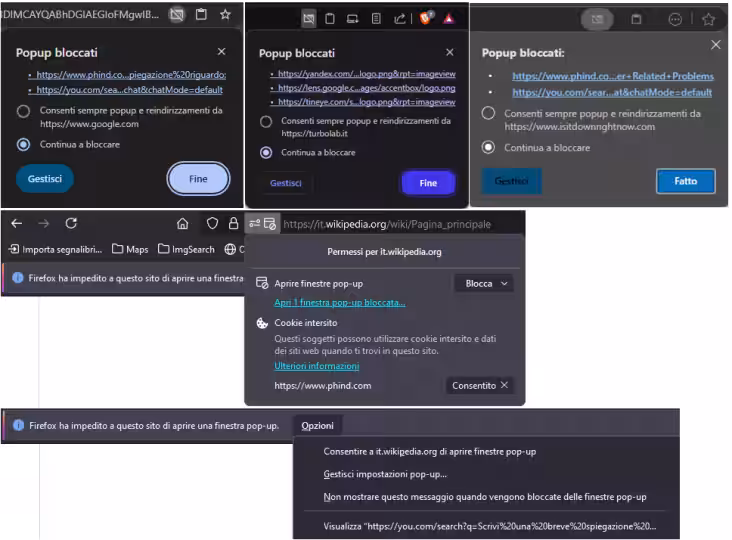Select Continua a bloccare in Chrome dialog
Viewport: 732px width, 540px height.
click(23, 145)
